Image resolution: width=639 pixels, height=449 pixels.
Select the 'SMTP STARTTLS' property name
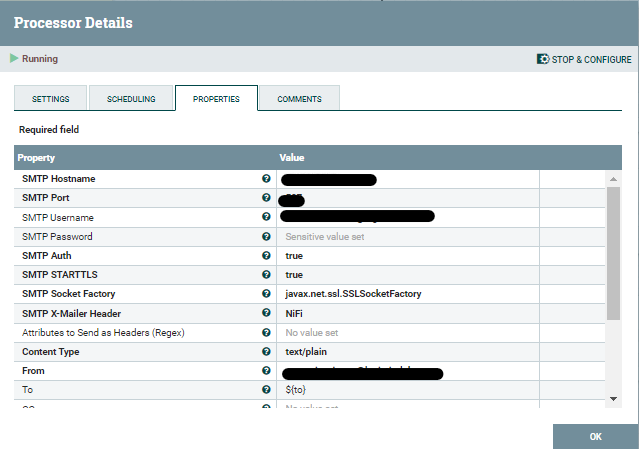pos(60,275)
